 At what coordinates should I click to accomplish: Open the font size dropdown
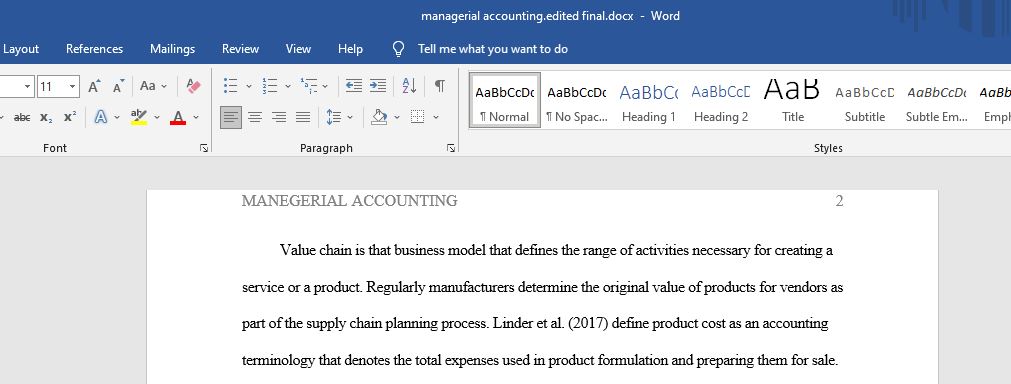click(72, 86)
